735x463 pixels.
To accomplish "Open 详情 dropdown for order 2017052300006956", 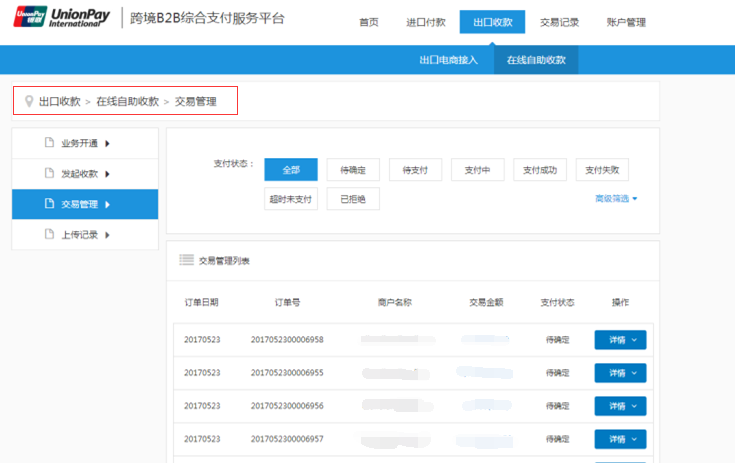I will [x=620, y=406].
